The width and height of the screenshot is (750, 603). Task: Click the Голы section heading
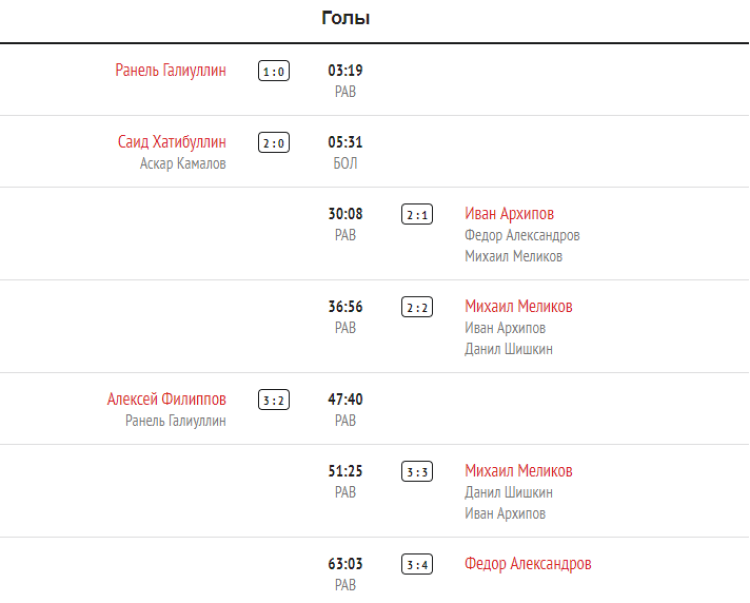click(346, 18)
